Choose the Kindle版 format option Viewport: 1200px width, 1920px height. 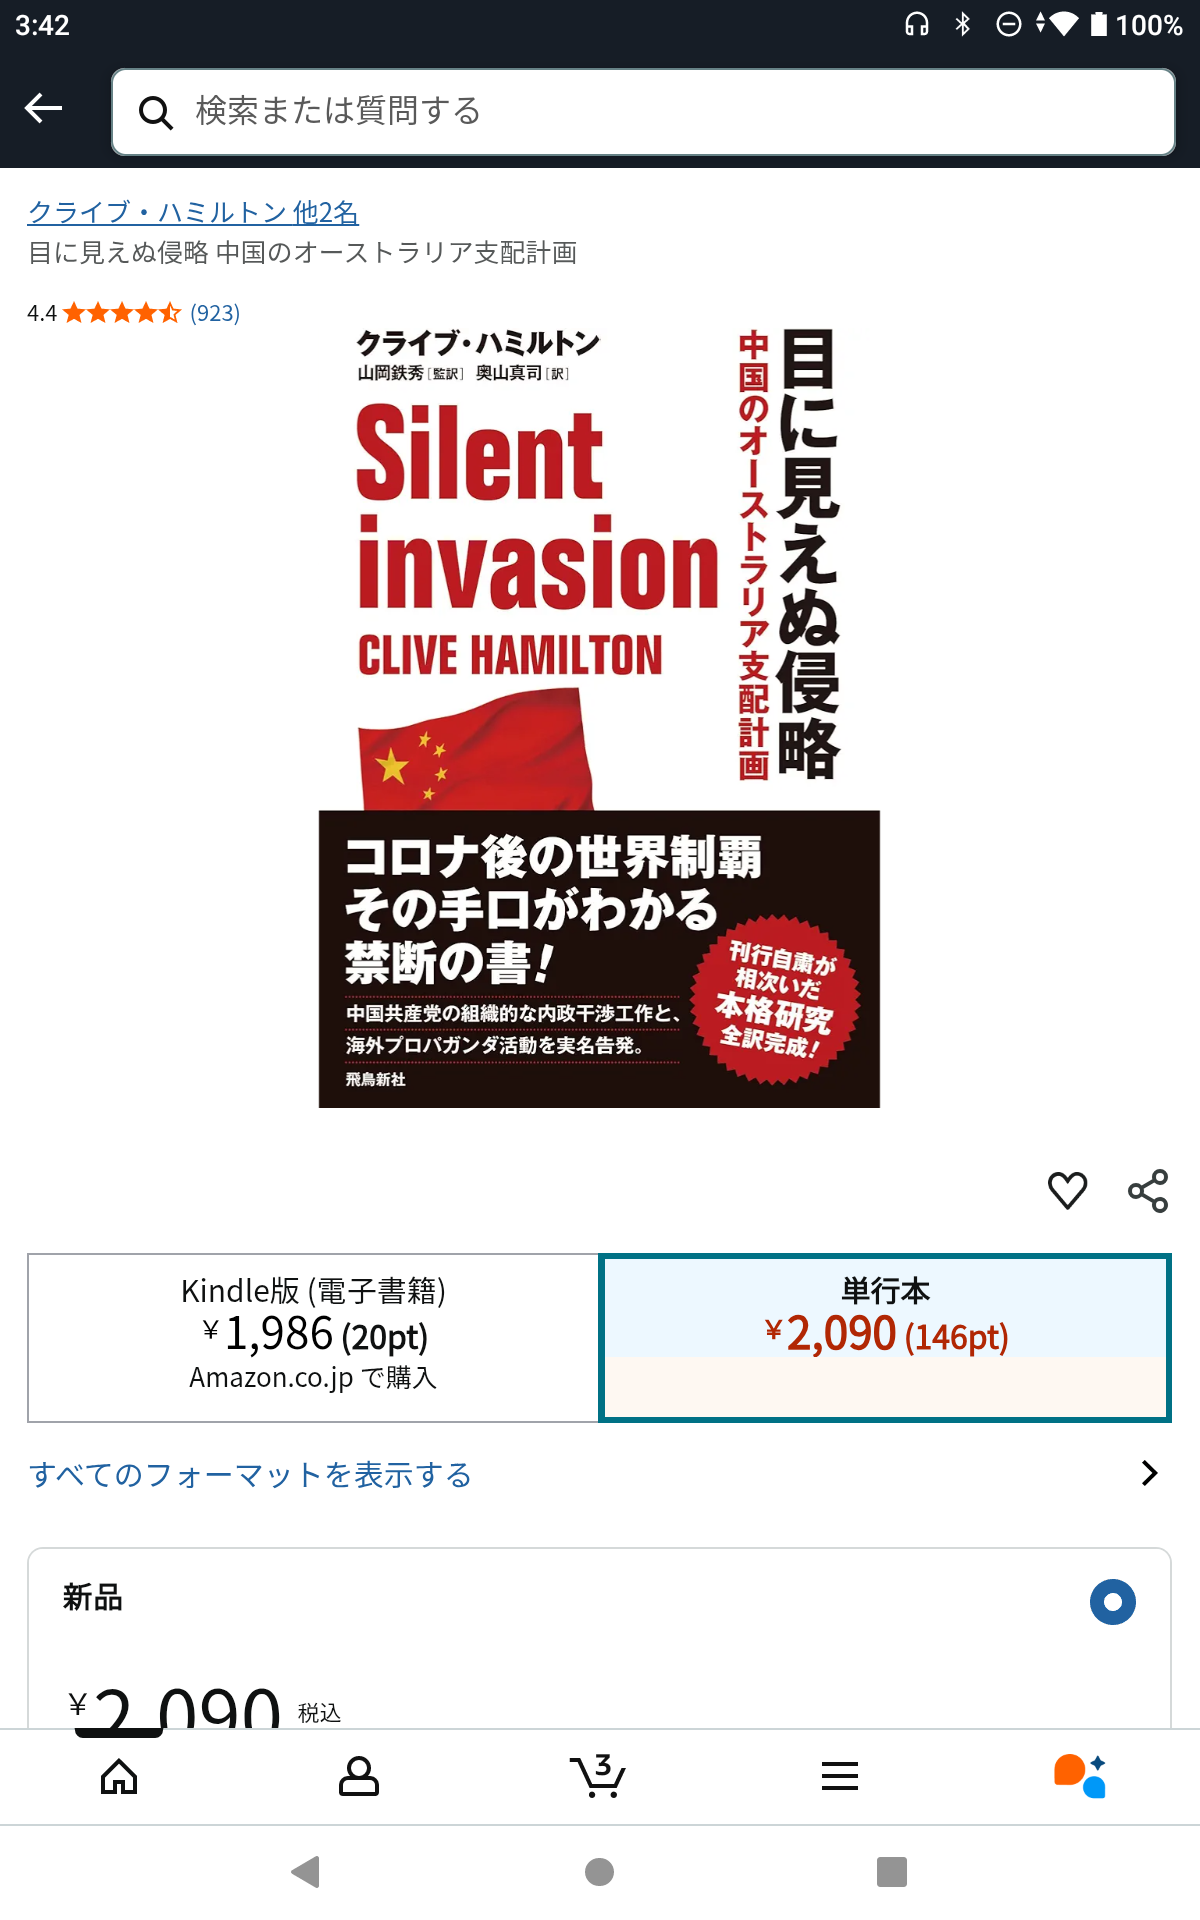[313, 1337]
